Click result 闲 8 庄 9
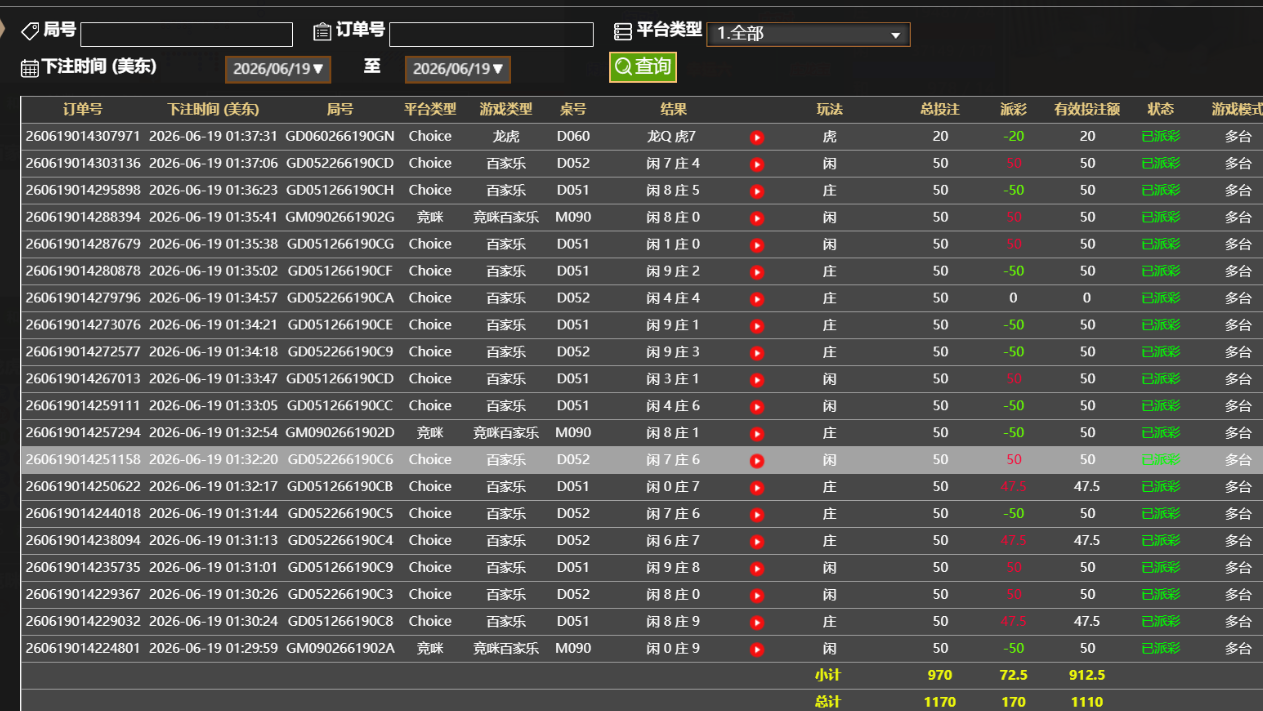1263x711 pixels. pos(673,622)
